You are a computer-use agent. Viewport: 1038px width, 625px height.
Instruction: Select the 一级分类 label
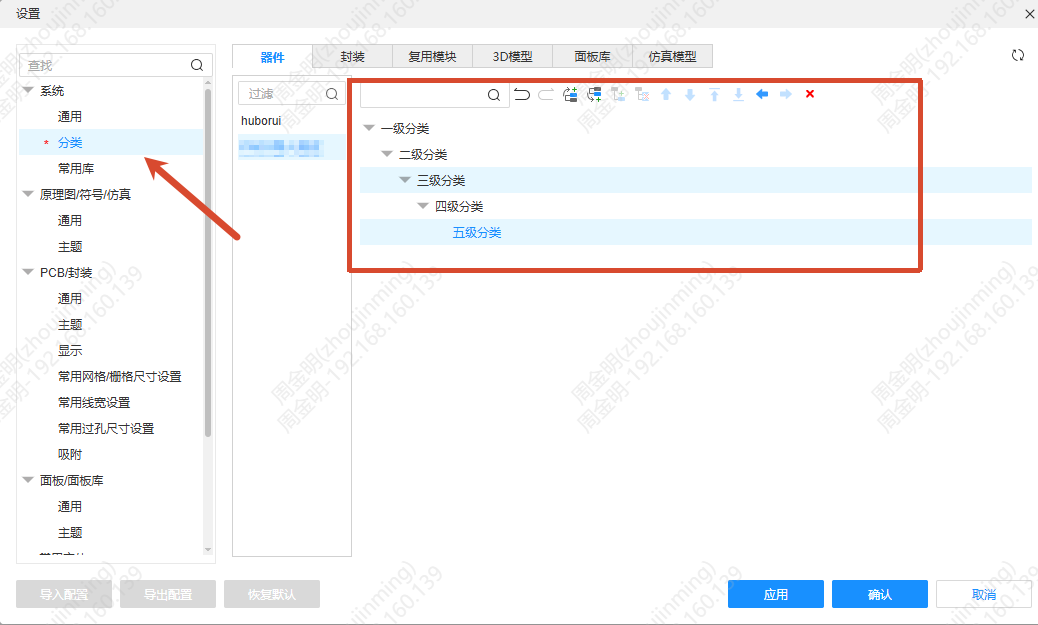(x=405, y=128)
